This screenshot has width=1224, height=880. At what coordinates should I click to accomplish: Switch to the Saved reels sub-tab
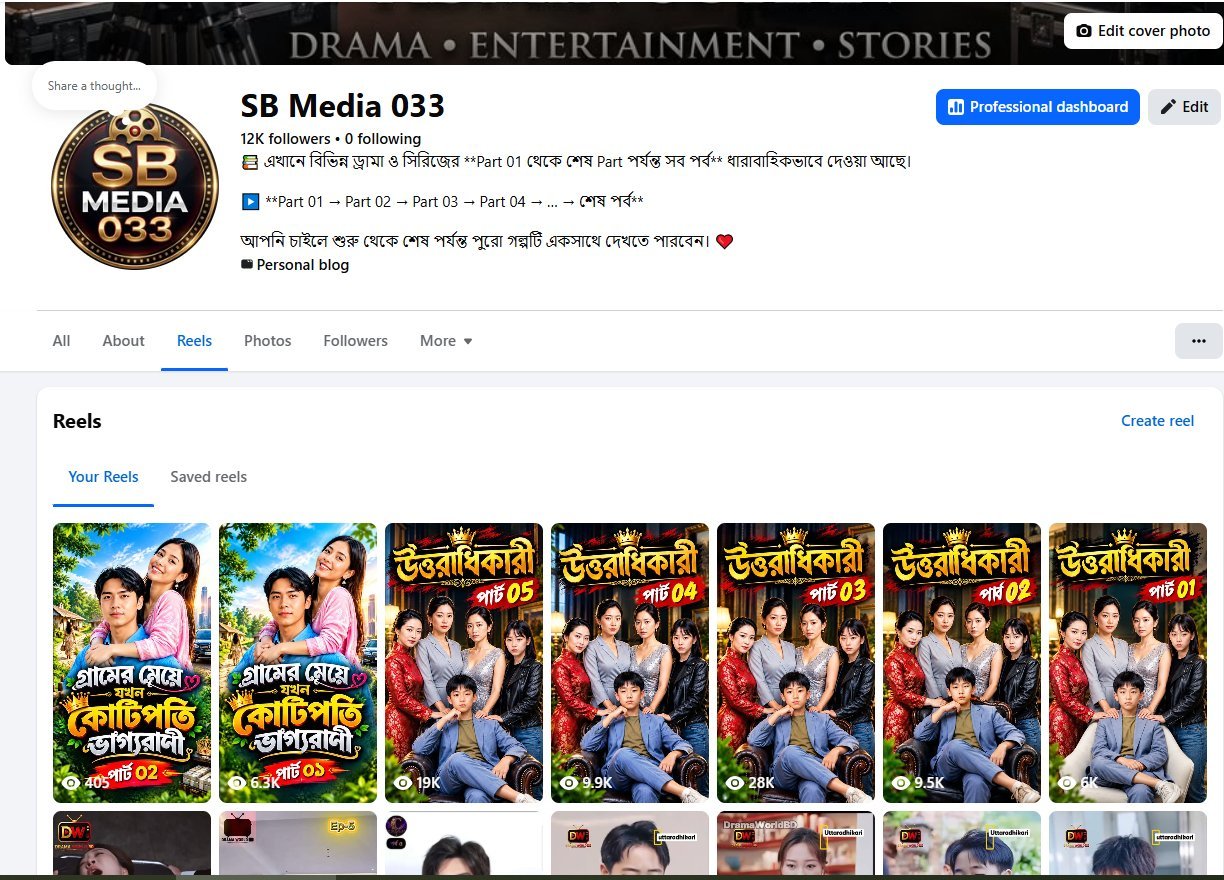point(208,477)
